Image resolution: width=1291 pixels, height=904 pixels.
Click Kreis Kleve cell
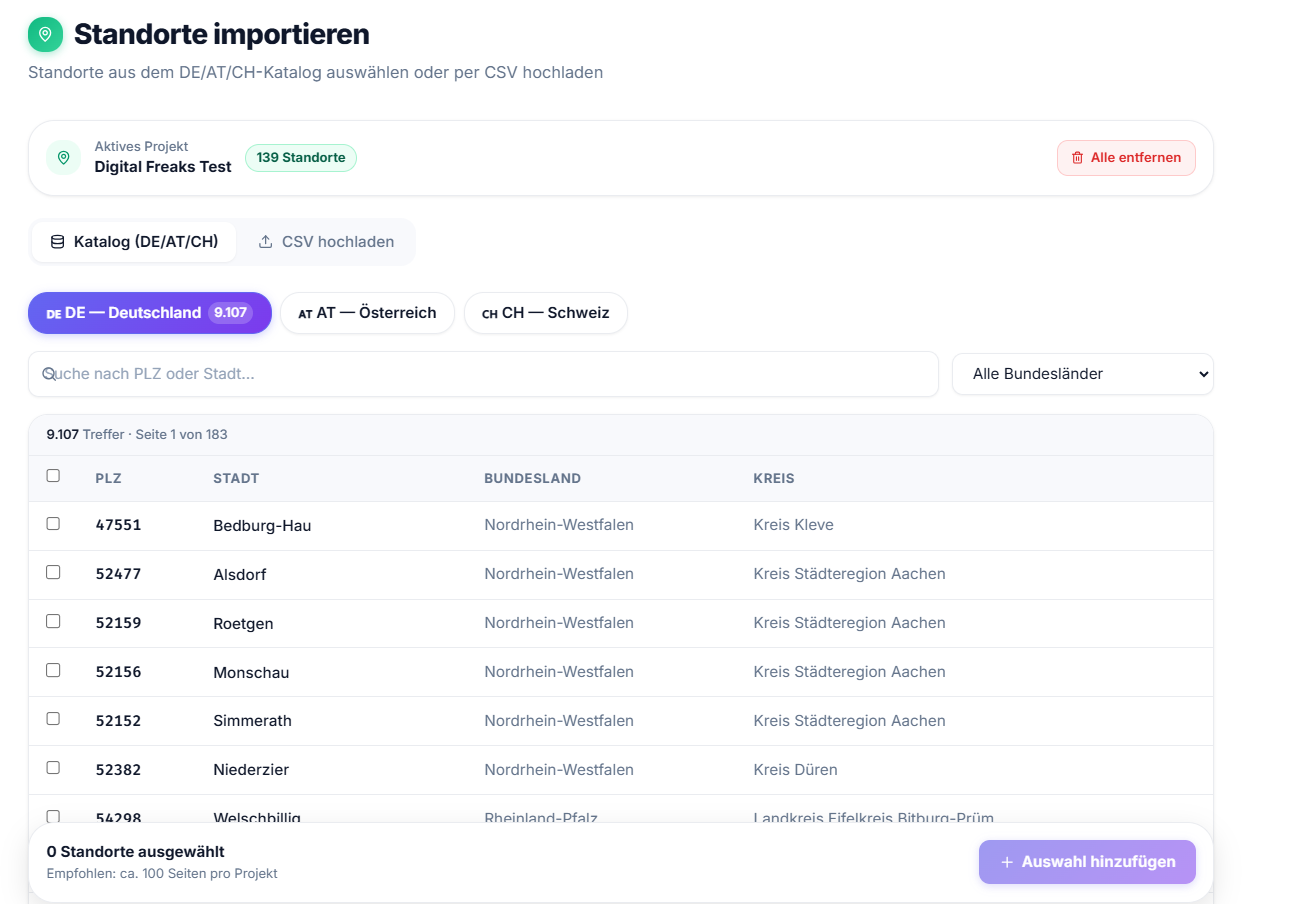pyautogui.click(x=793, y=525)
